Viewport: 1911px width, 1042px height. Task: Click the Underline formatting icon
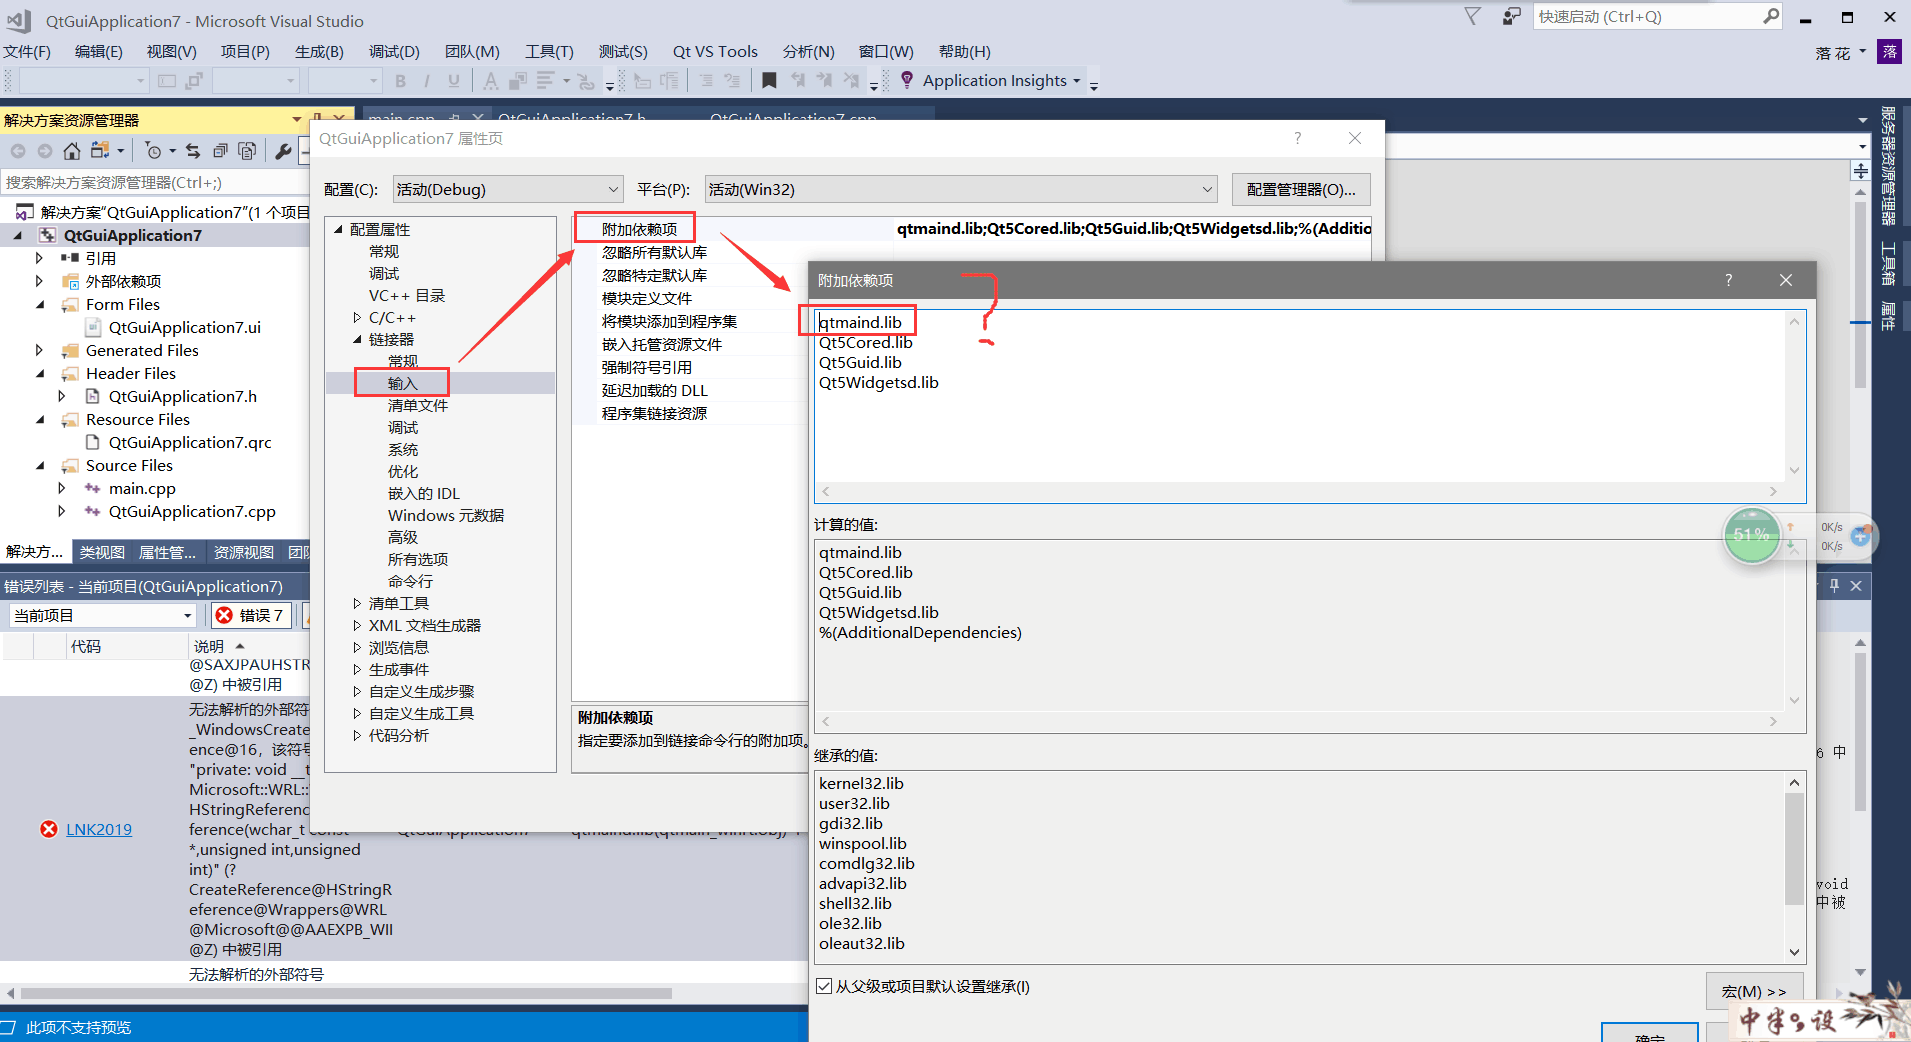454,81
